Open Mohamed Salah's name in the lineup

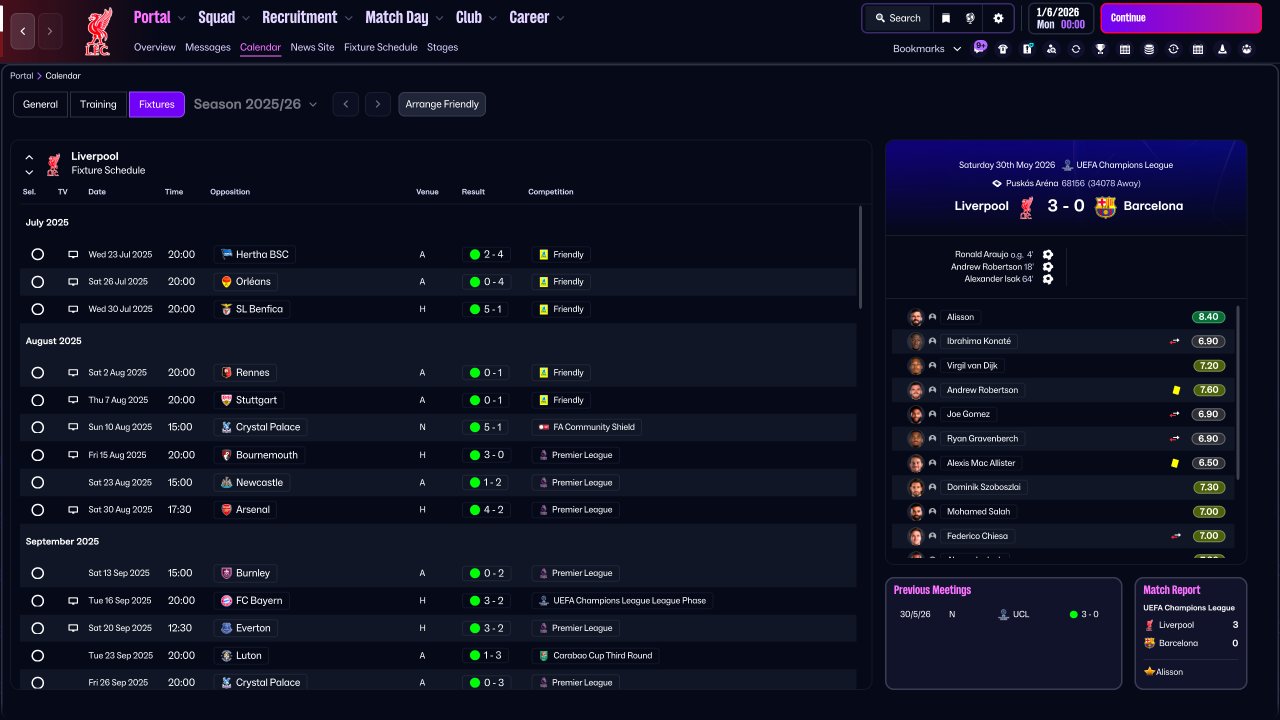coord(979,512)
